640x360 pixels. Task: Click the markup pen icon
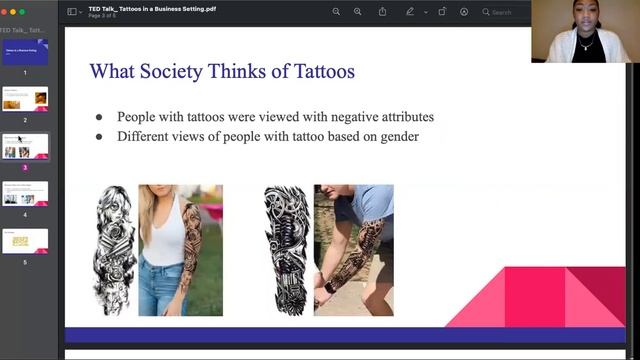pos(410,12)
